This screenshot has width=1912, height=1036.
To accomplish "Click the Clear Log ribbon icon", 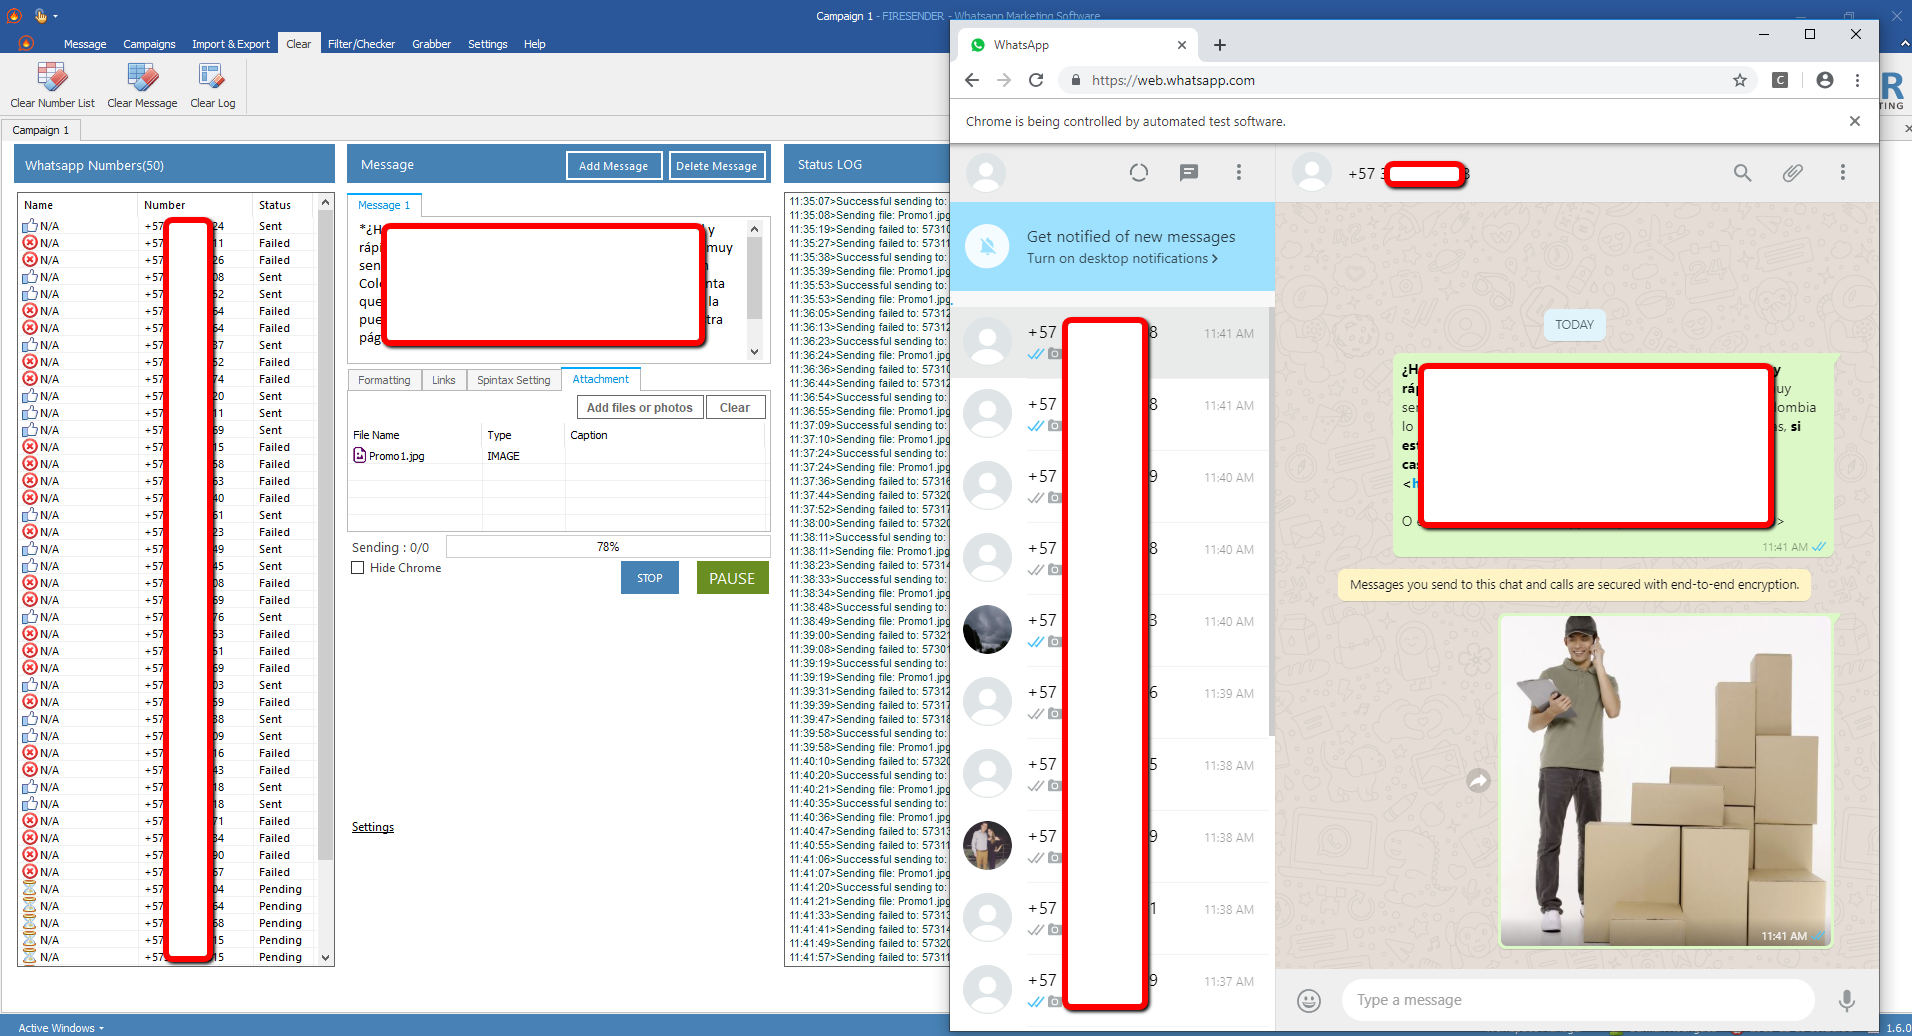I will click(212, 77).
